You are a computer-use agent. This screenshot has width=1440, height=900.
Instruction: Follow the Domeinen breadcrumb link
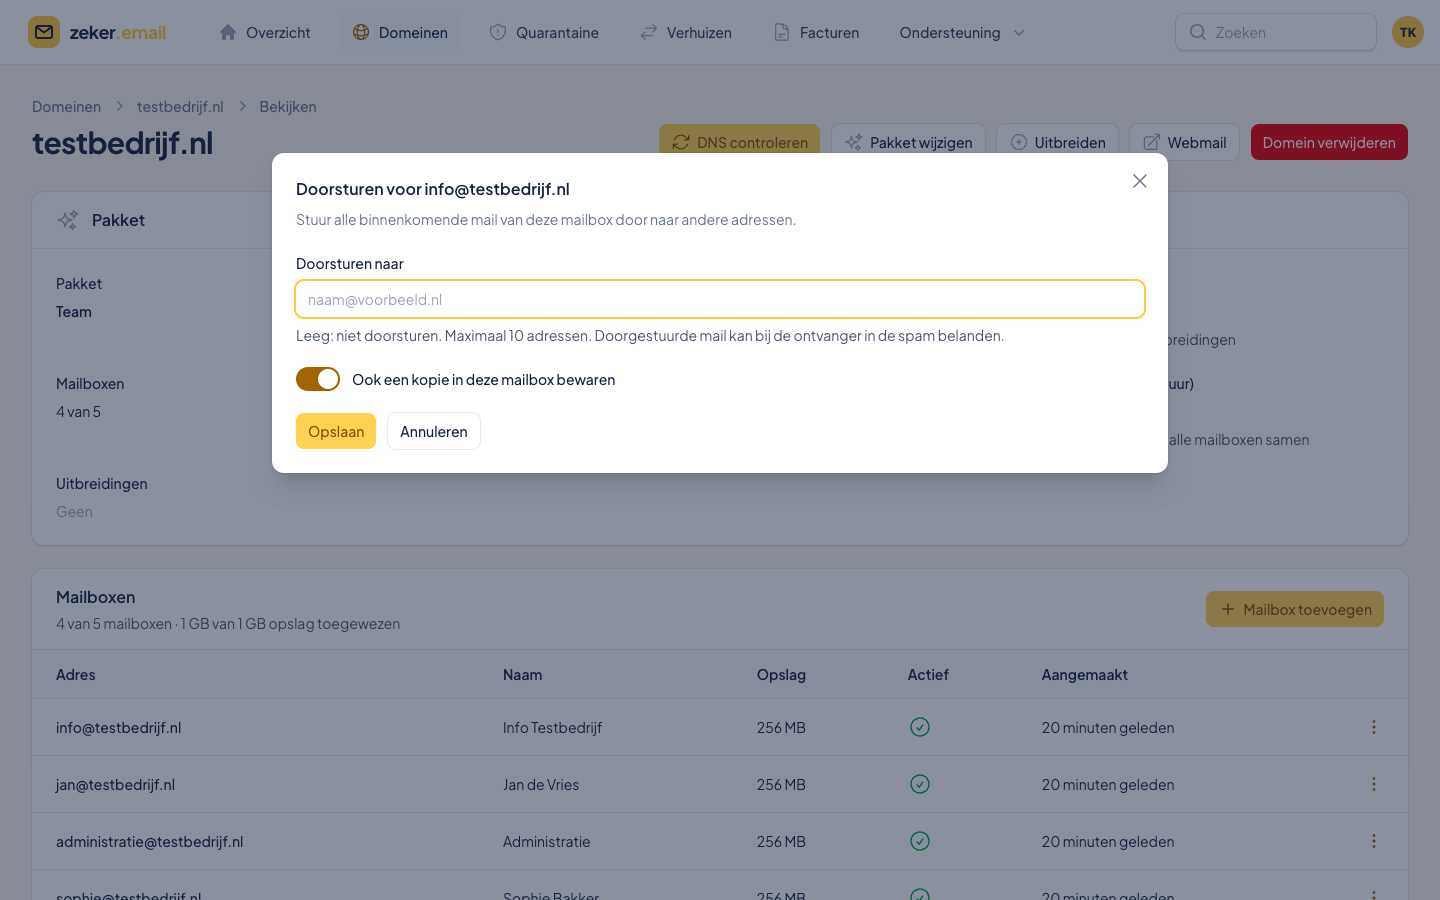point(66,106)
